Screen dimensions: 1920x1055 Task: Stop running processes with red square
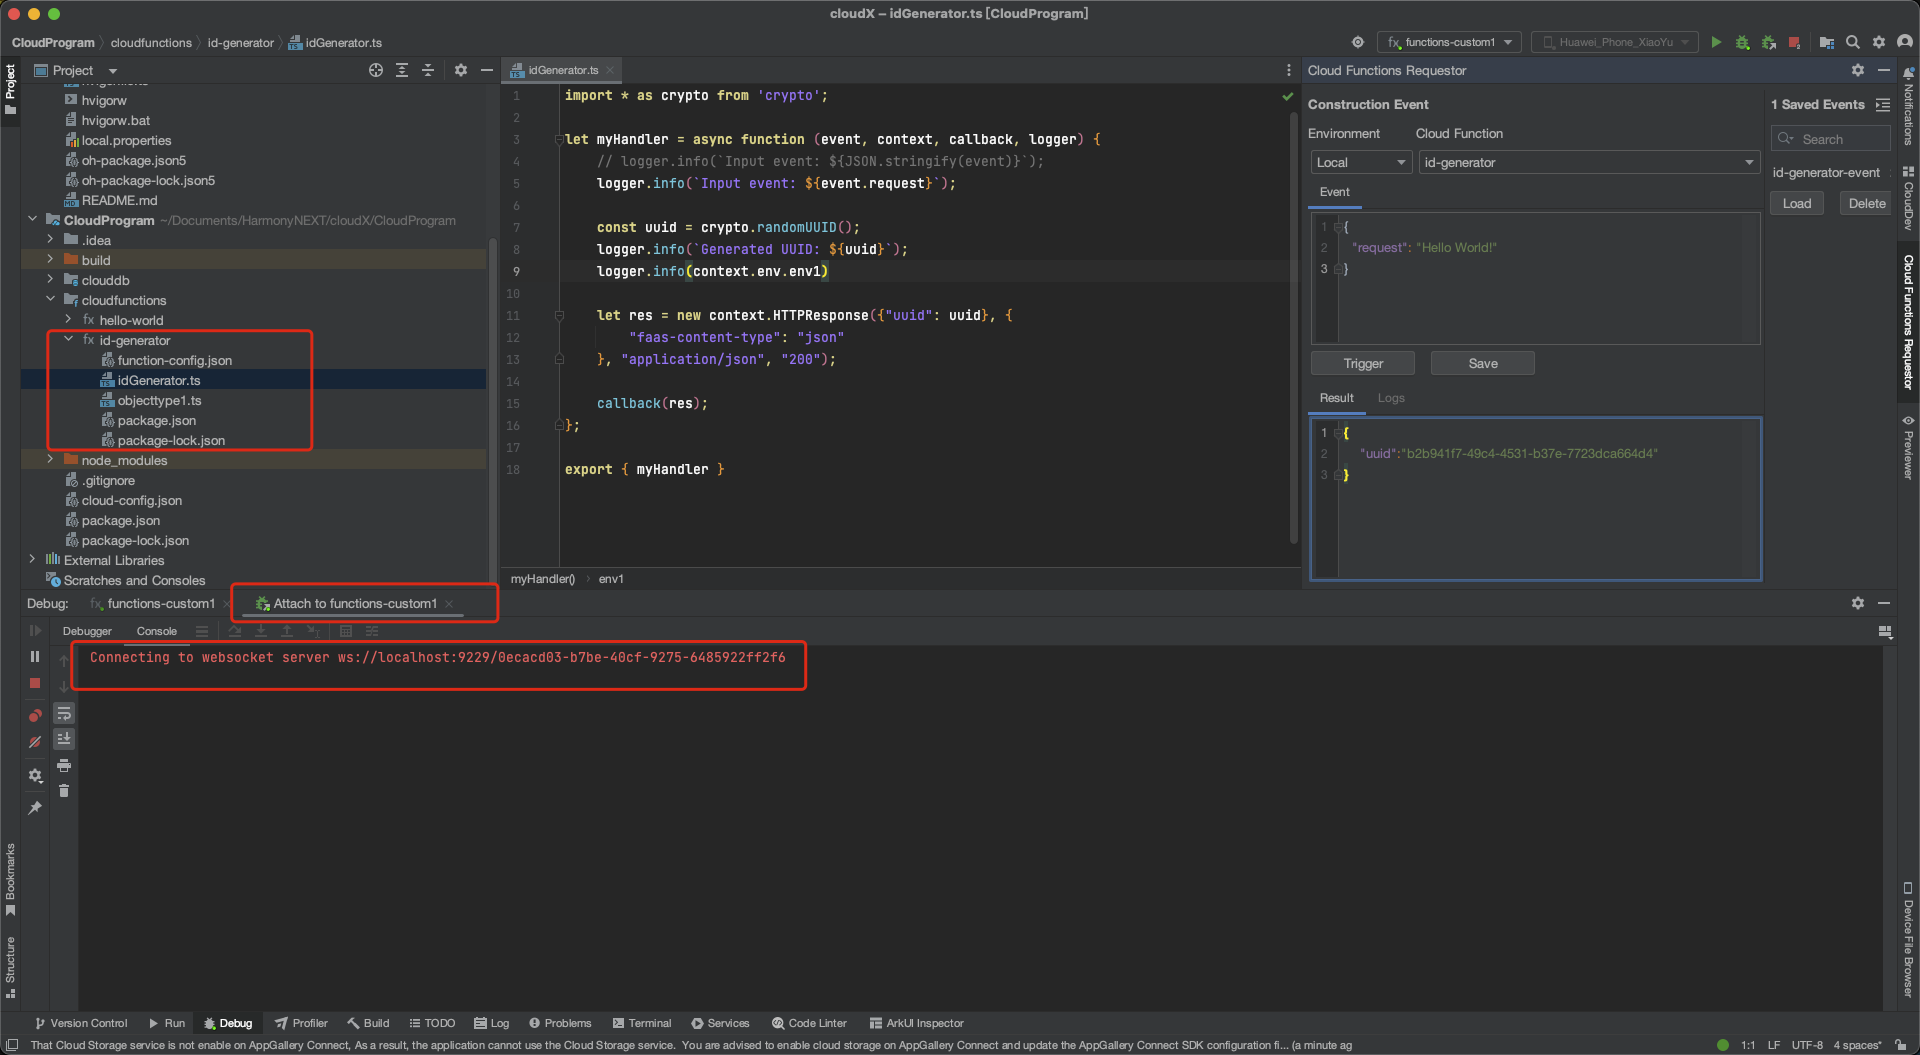pyautogui.click(x=1794, y=42)
